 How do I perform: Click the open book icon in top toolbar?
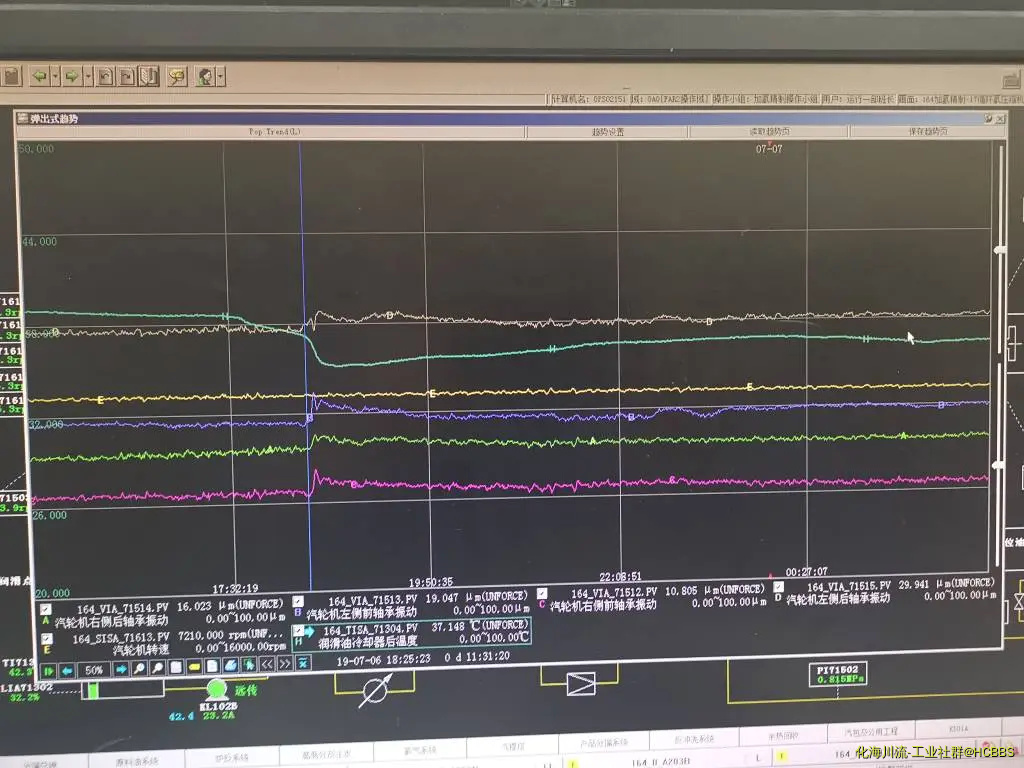click(148, 76)
